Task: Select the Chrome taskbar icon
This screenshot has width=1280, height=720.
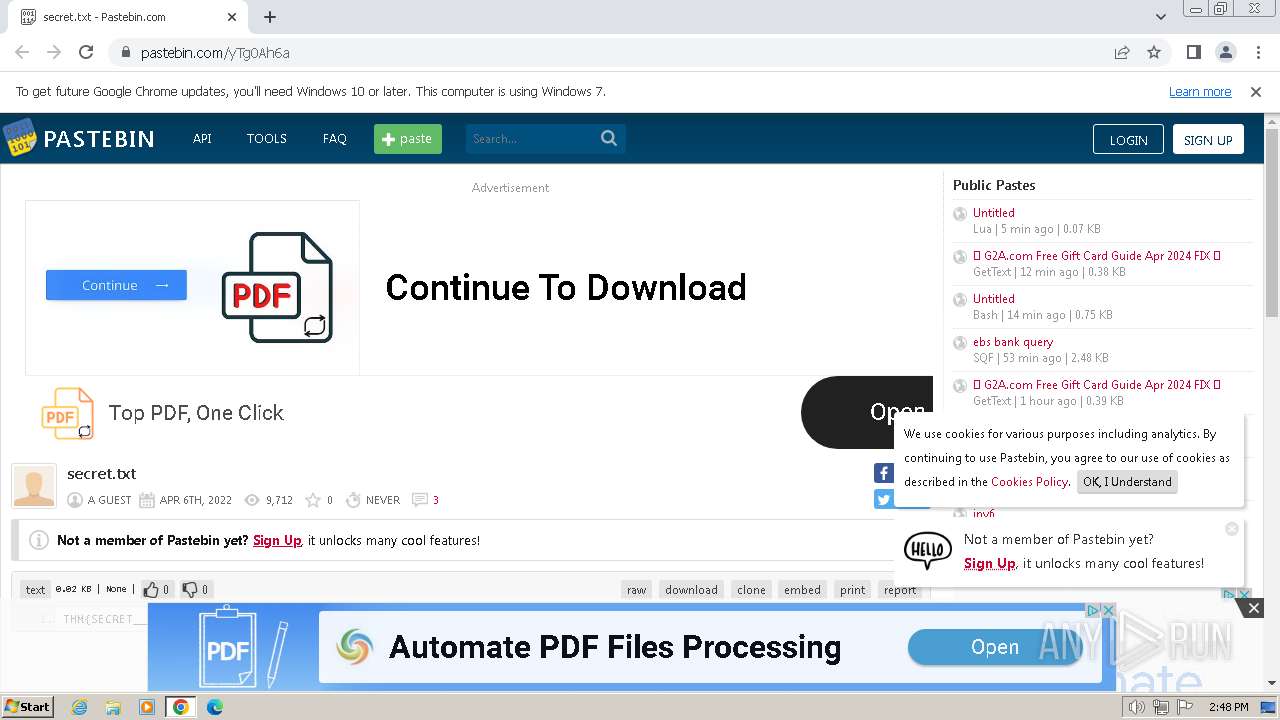Action: coord(181,707)
